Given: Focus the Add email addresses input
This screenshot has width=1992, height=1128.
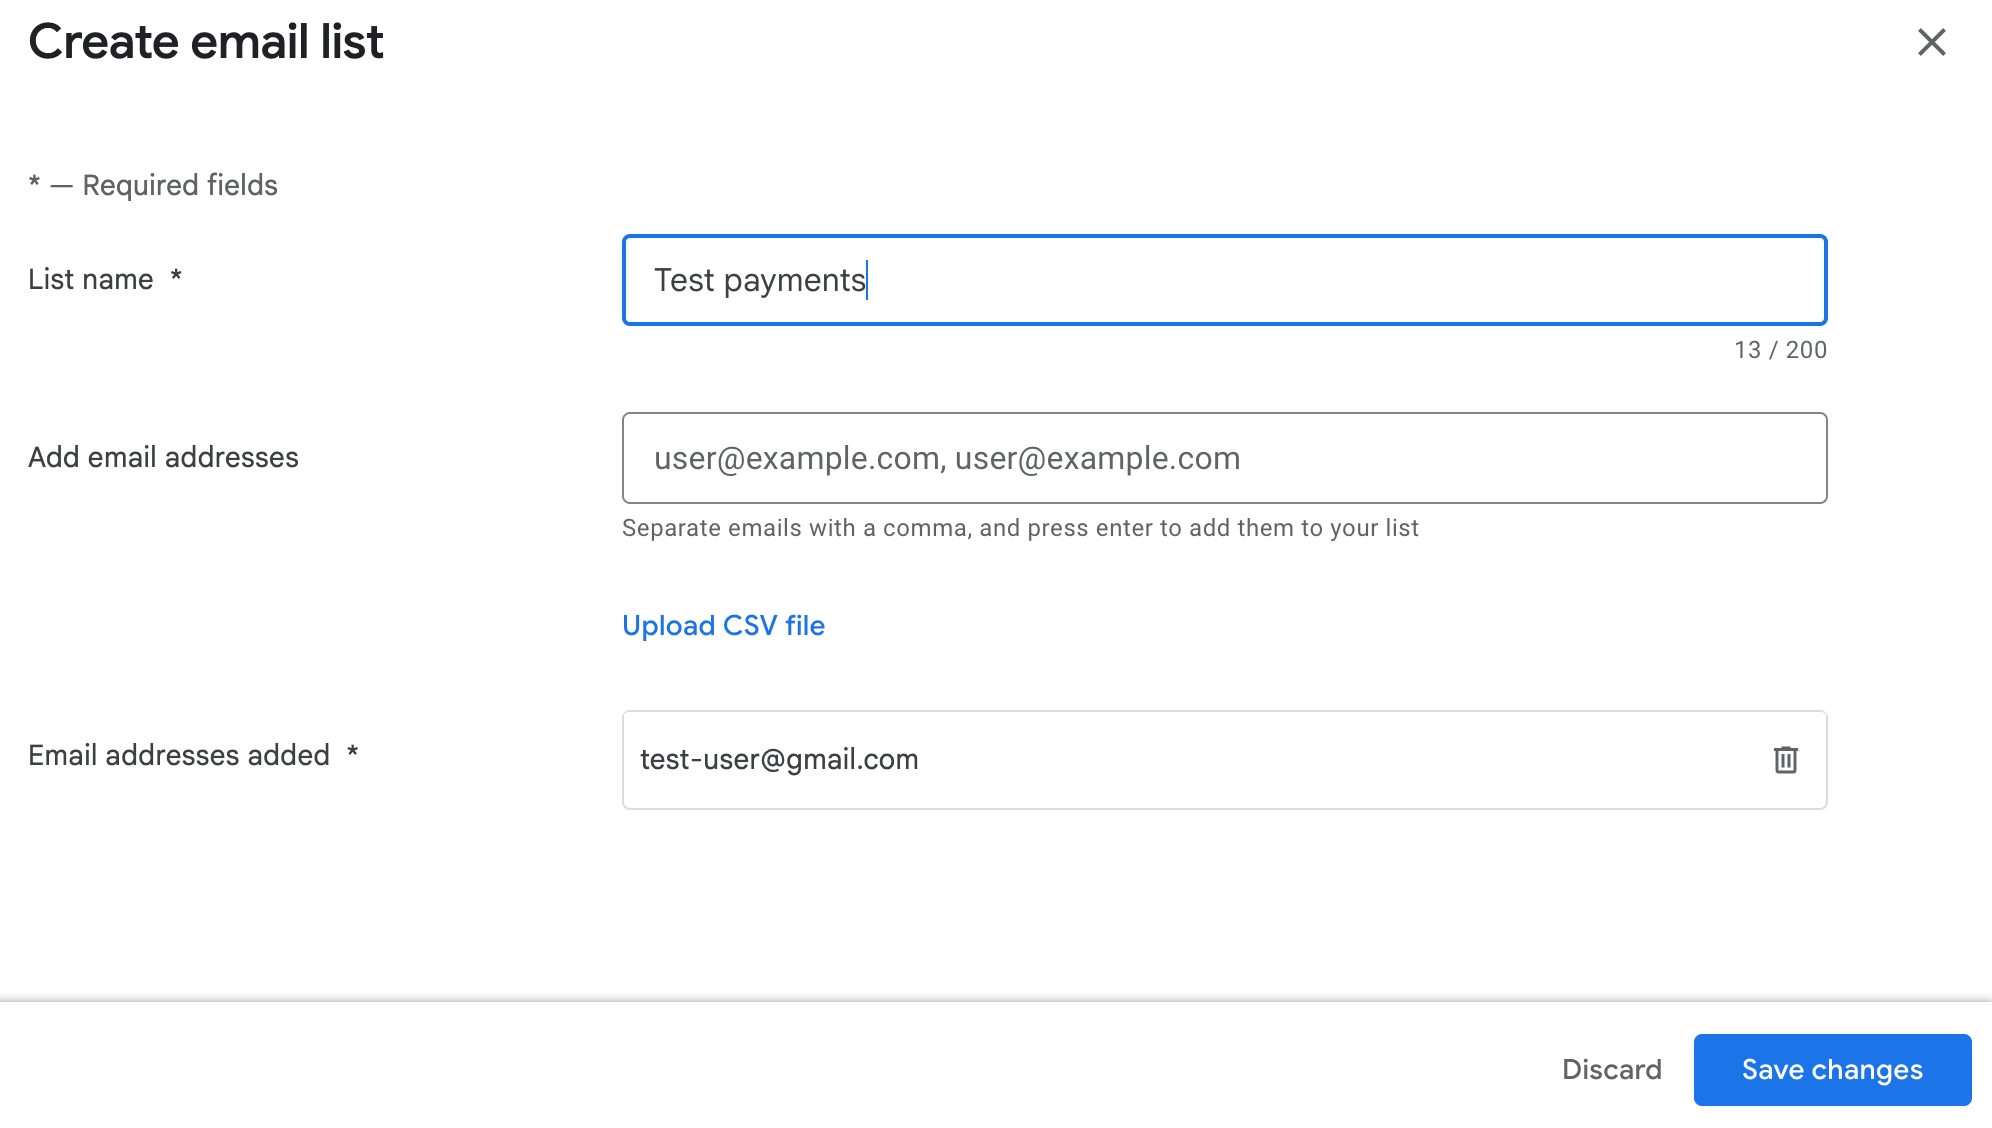Looking at the screenshot, I should (1224, 458).
